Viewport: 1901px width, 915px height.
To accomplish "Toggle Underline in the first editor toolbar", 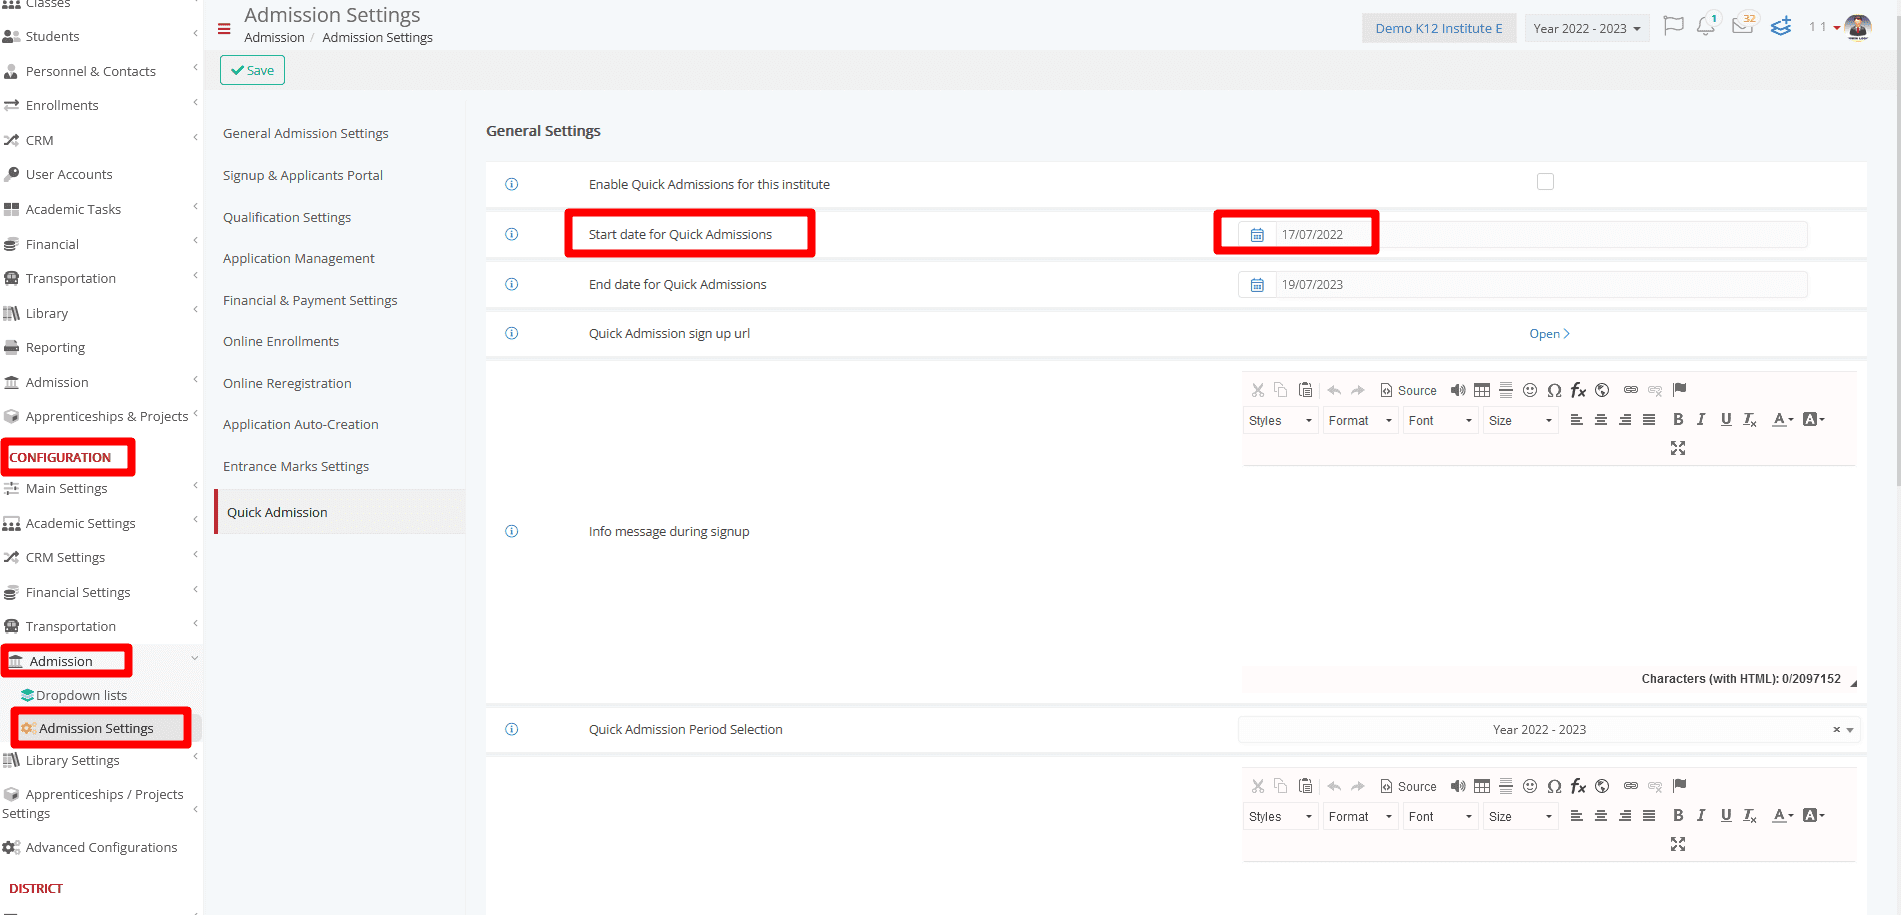I will (x=1726, y=420).
